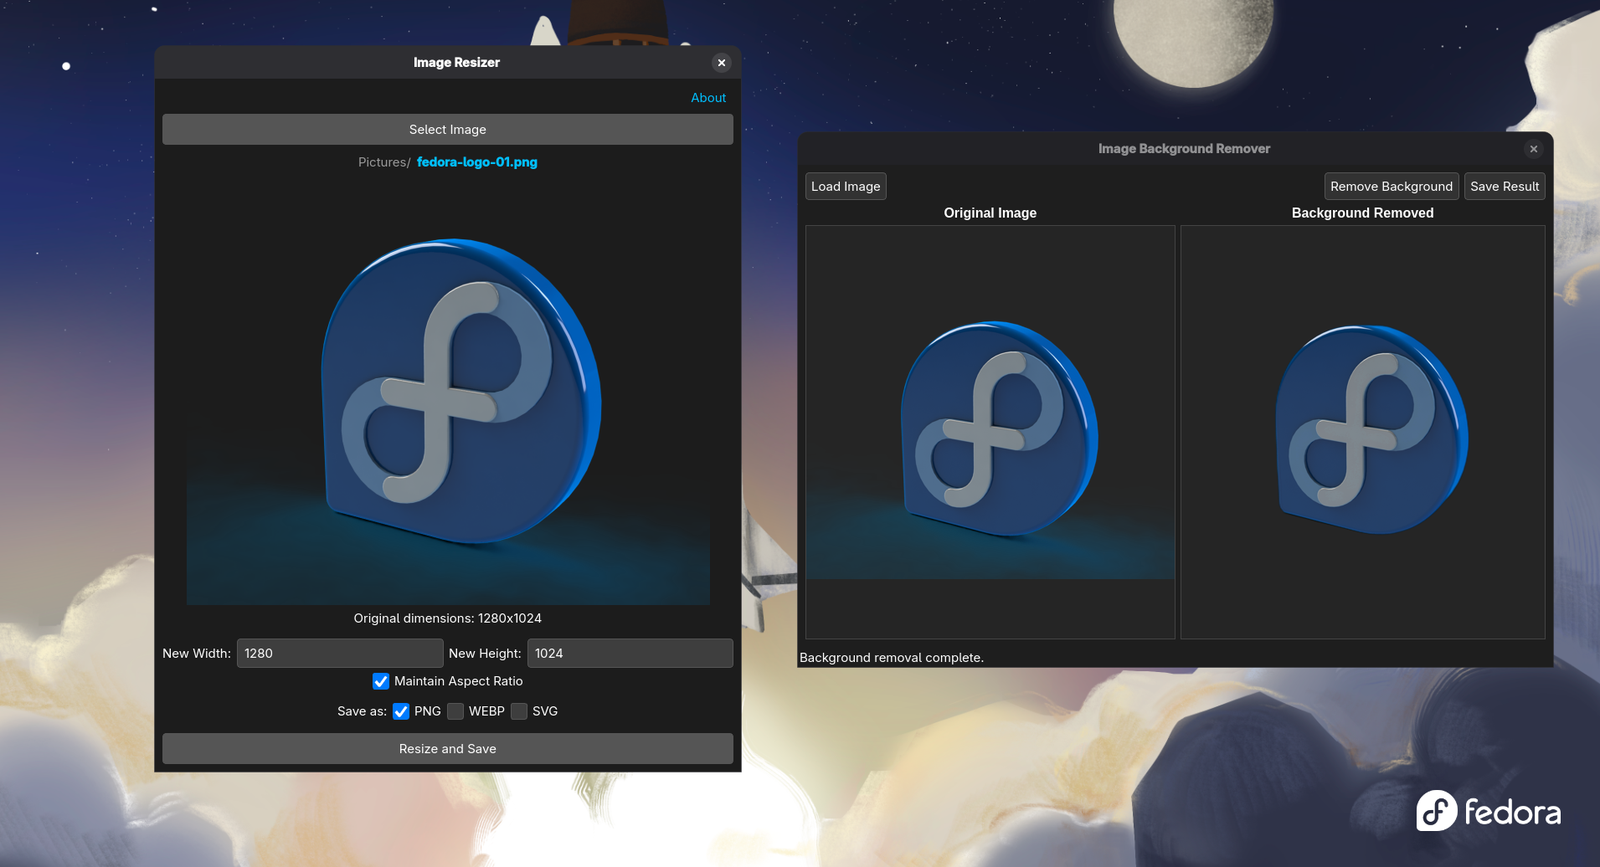Toggle the Maintain Aspect Ratio checkbox
Image resolution: width=1600 pixels, height=867 pixels.
(x=381, y=681)
